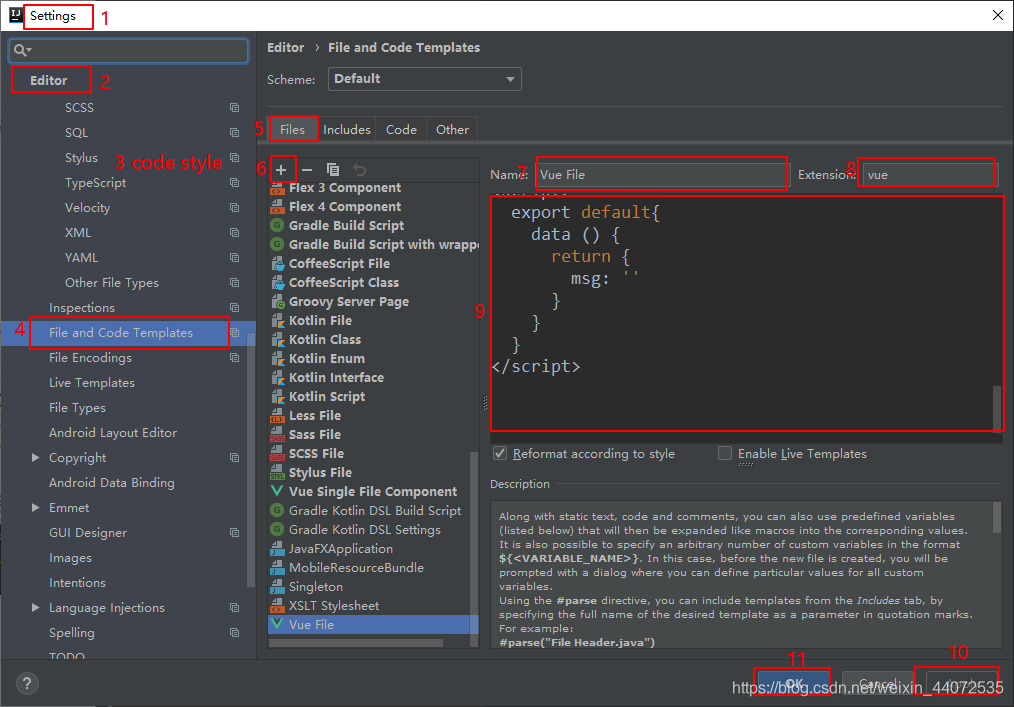Click the IntelliJ logo in the title bar
Image resolution: width=1014 pixels, height=707 pixels.
tap(15, 15)
